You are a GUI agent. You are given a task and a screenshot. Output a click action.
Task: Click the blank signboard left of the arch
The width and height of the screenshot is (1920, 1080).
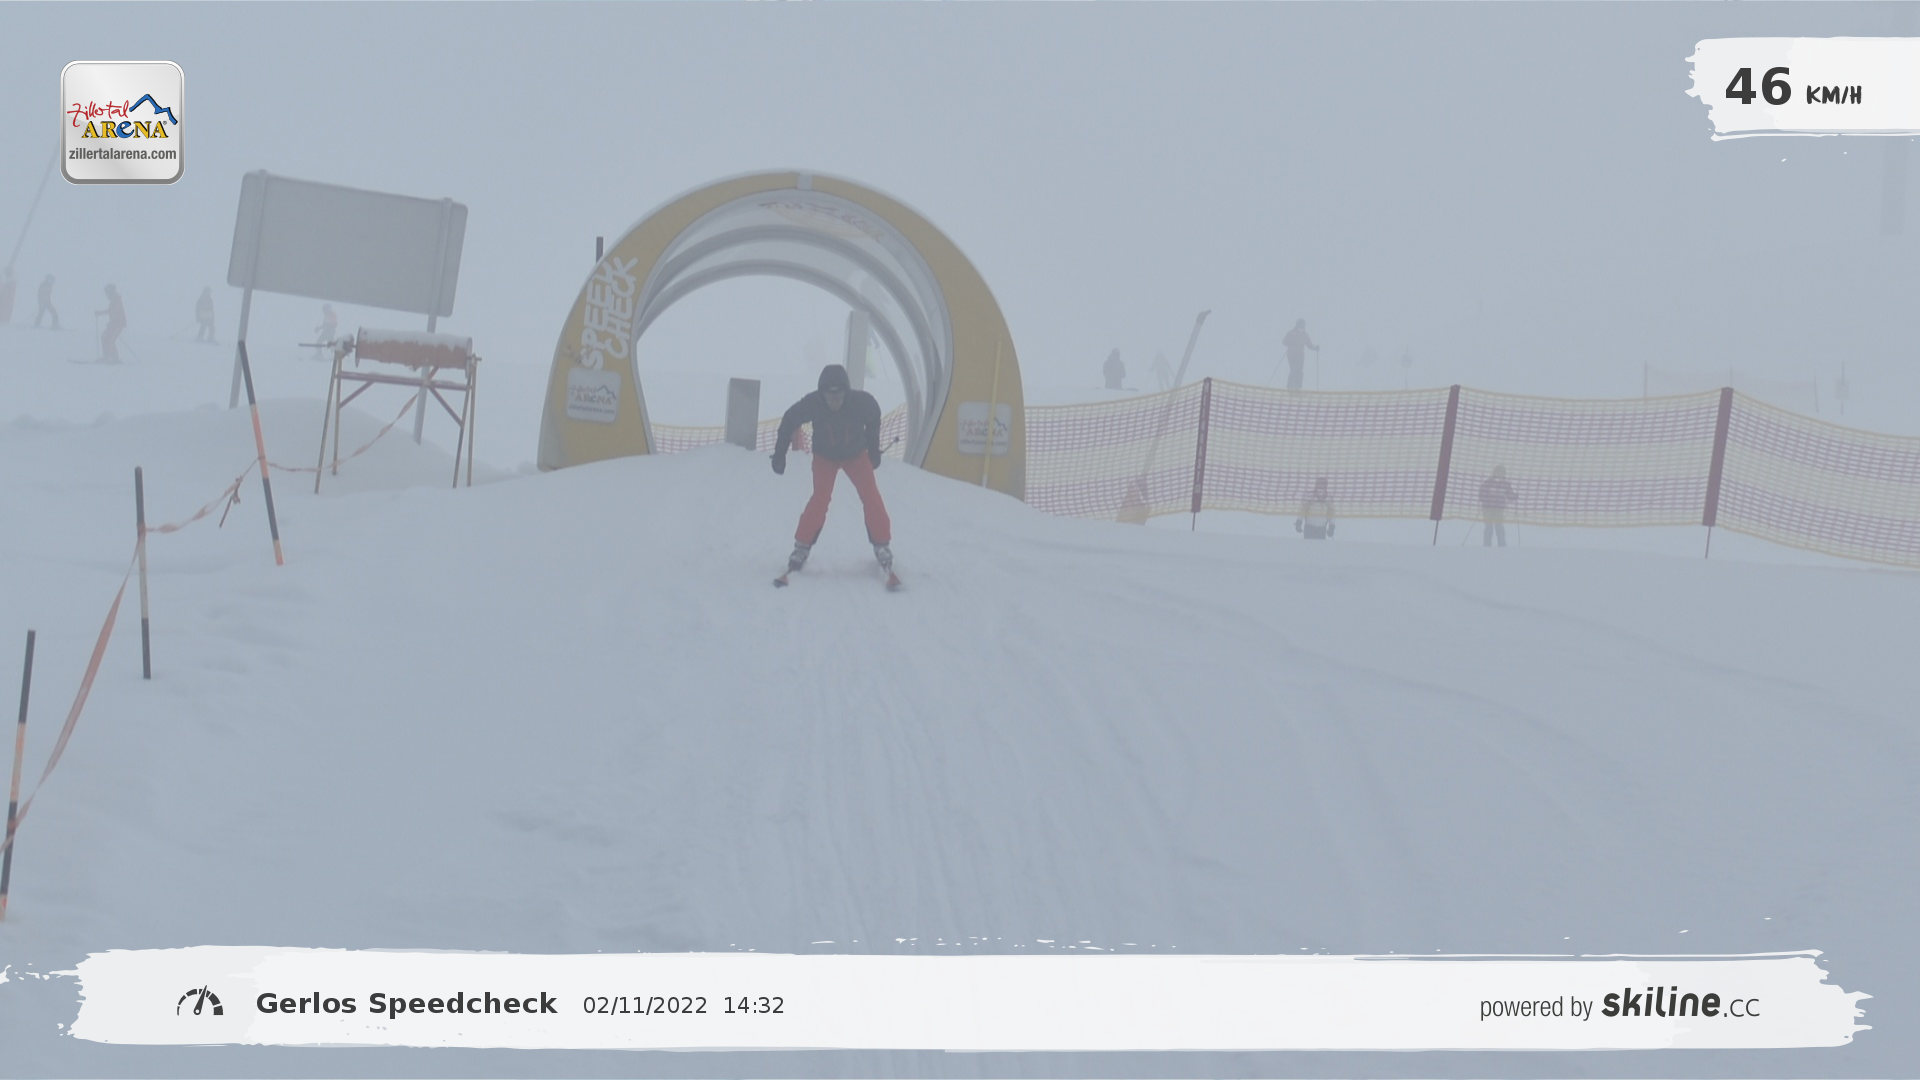pyautogui.click(x=347, y=243)
